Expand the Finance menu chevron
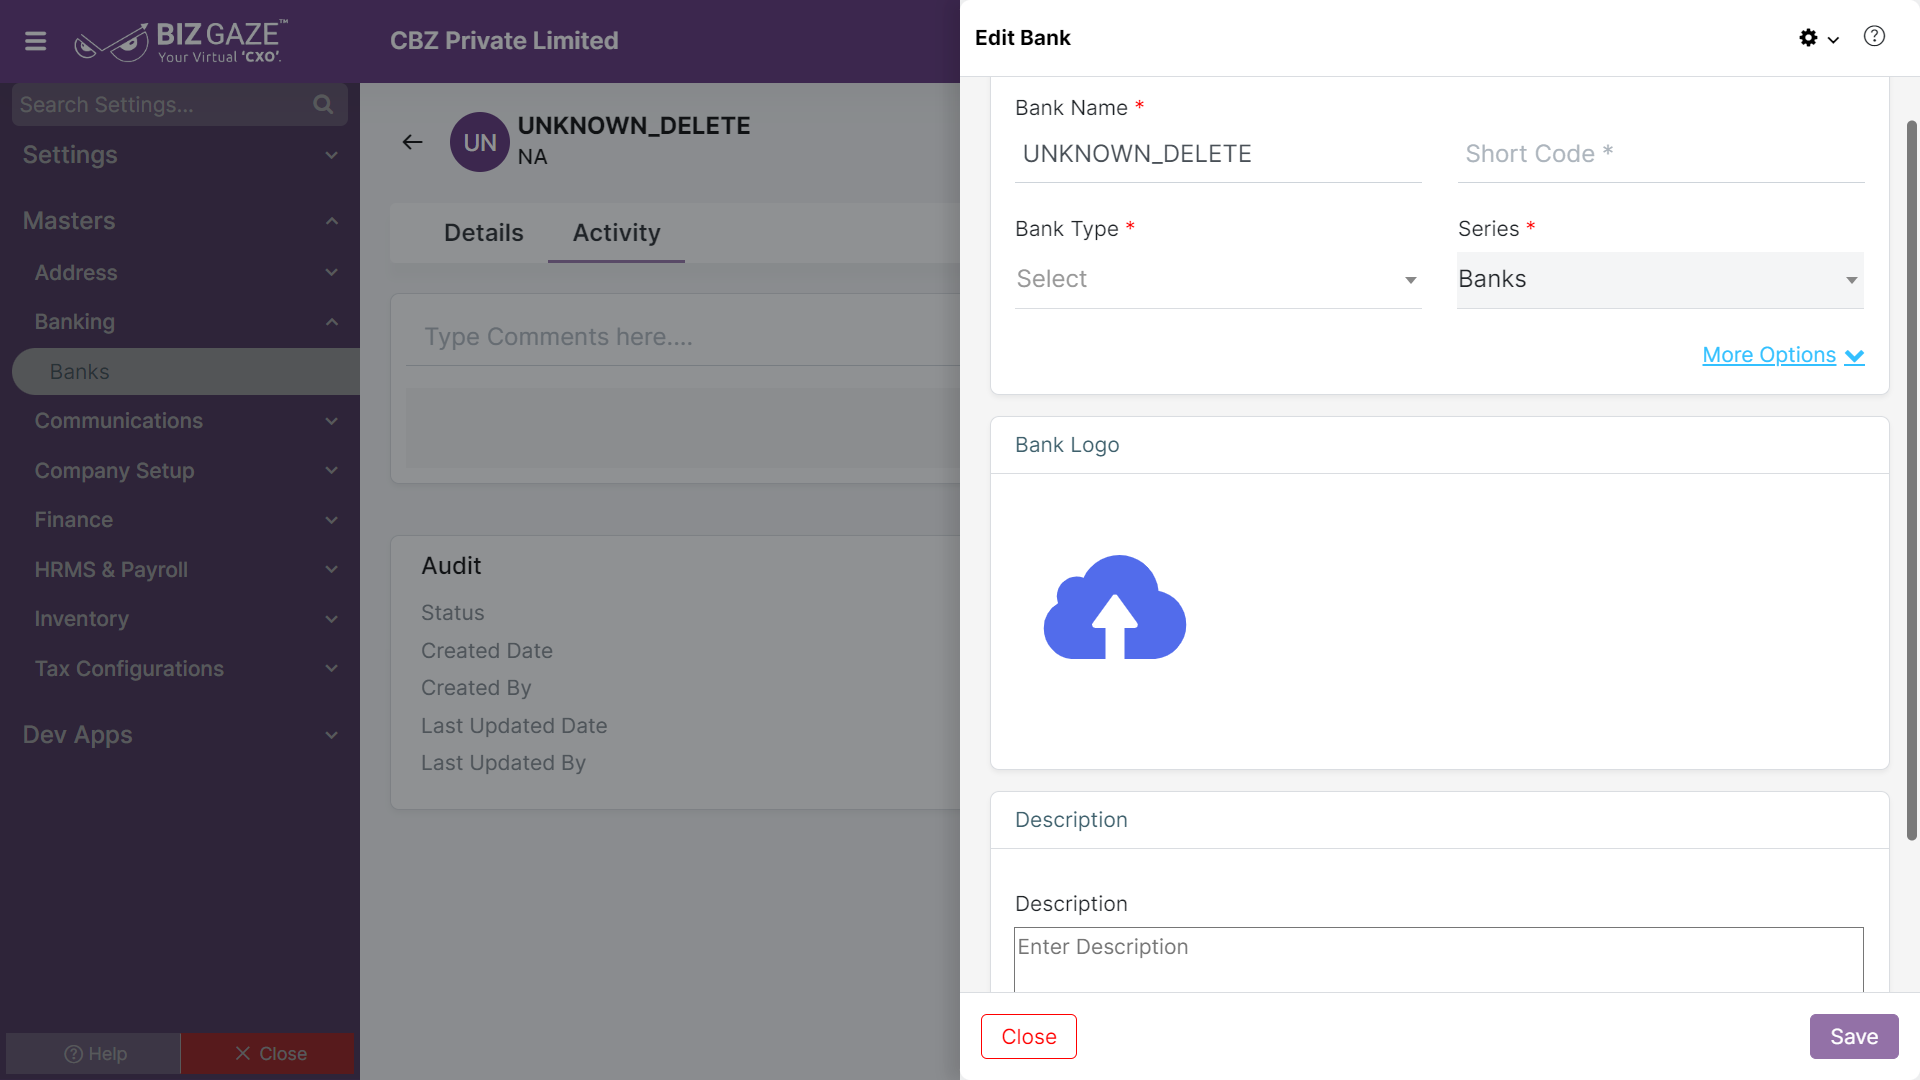The image size is (1920, 1080). coord(332,520)
